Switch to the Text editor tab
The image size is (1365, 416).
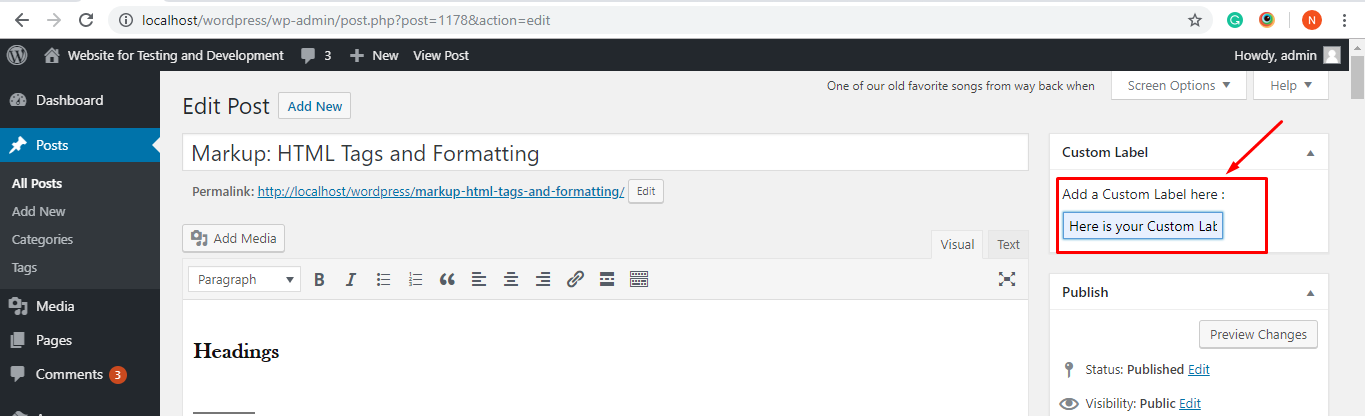click(x=1008, y=245)
